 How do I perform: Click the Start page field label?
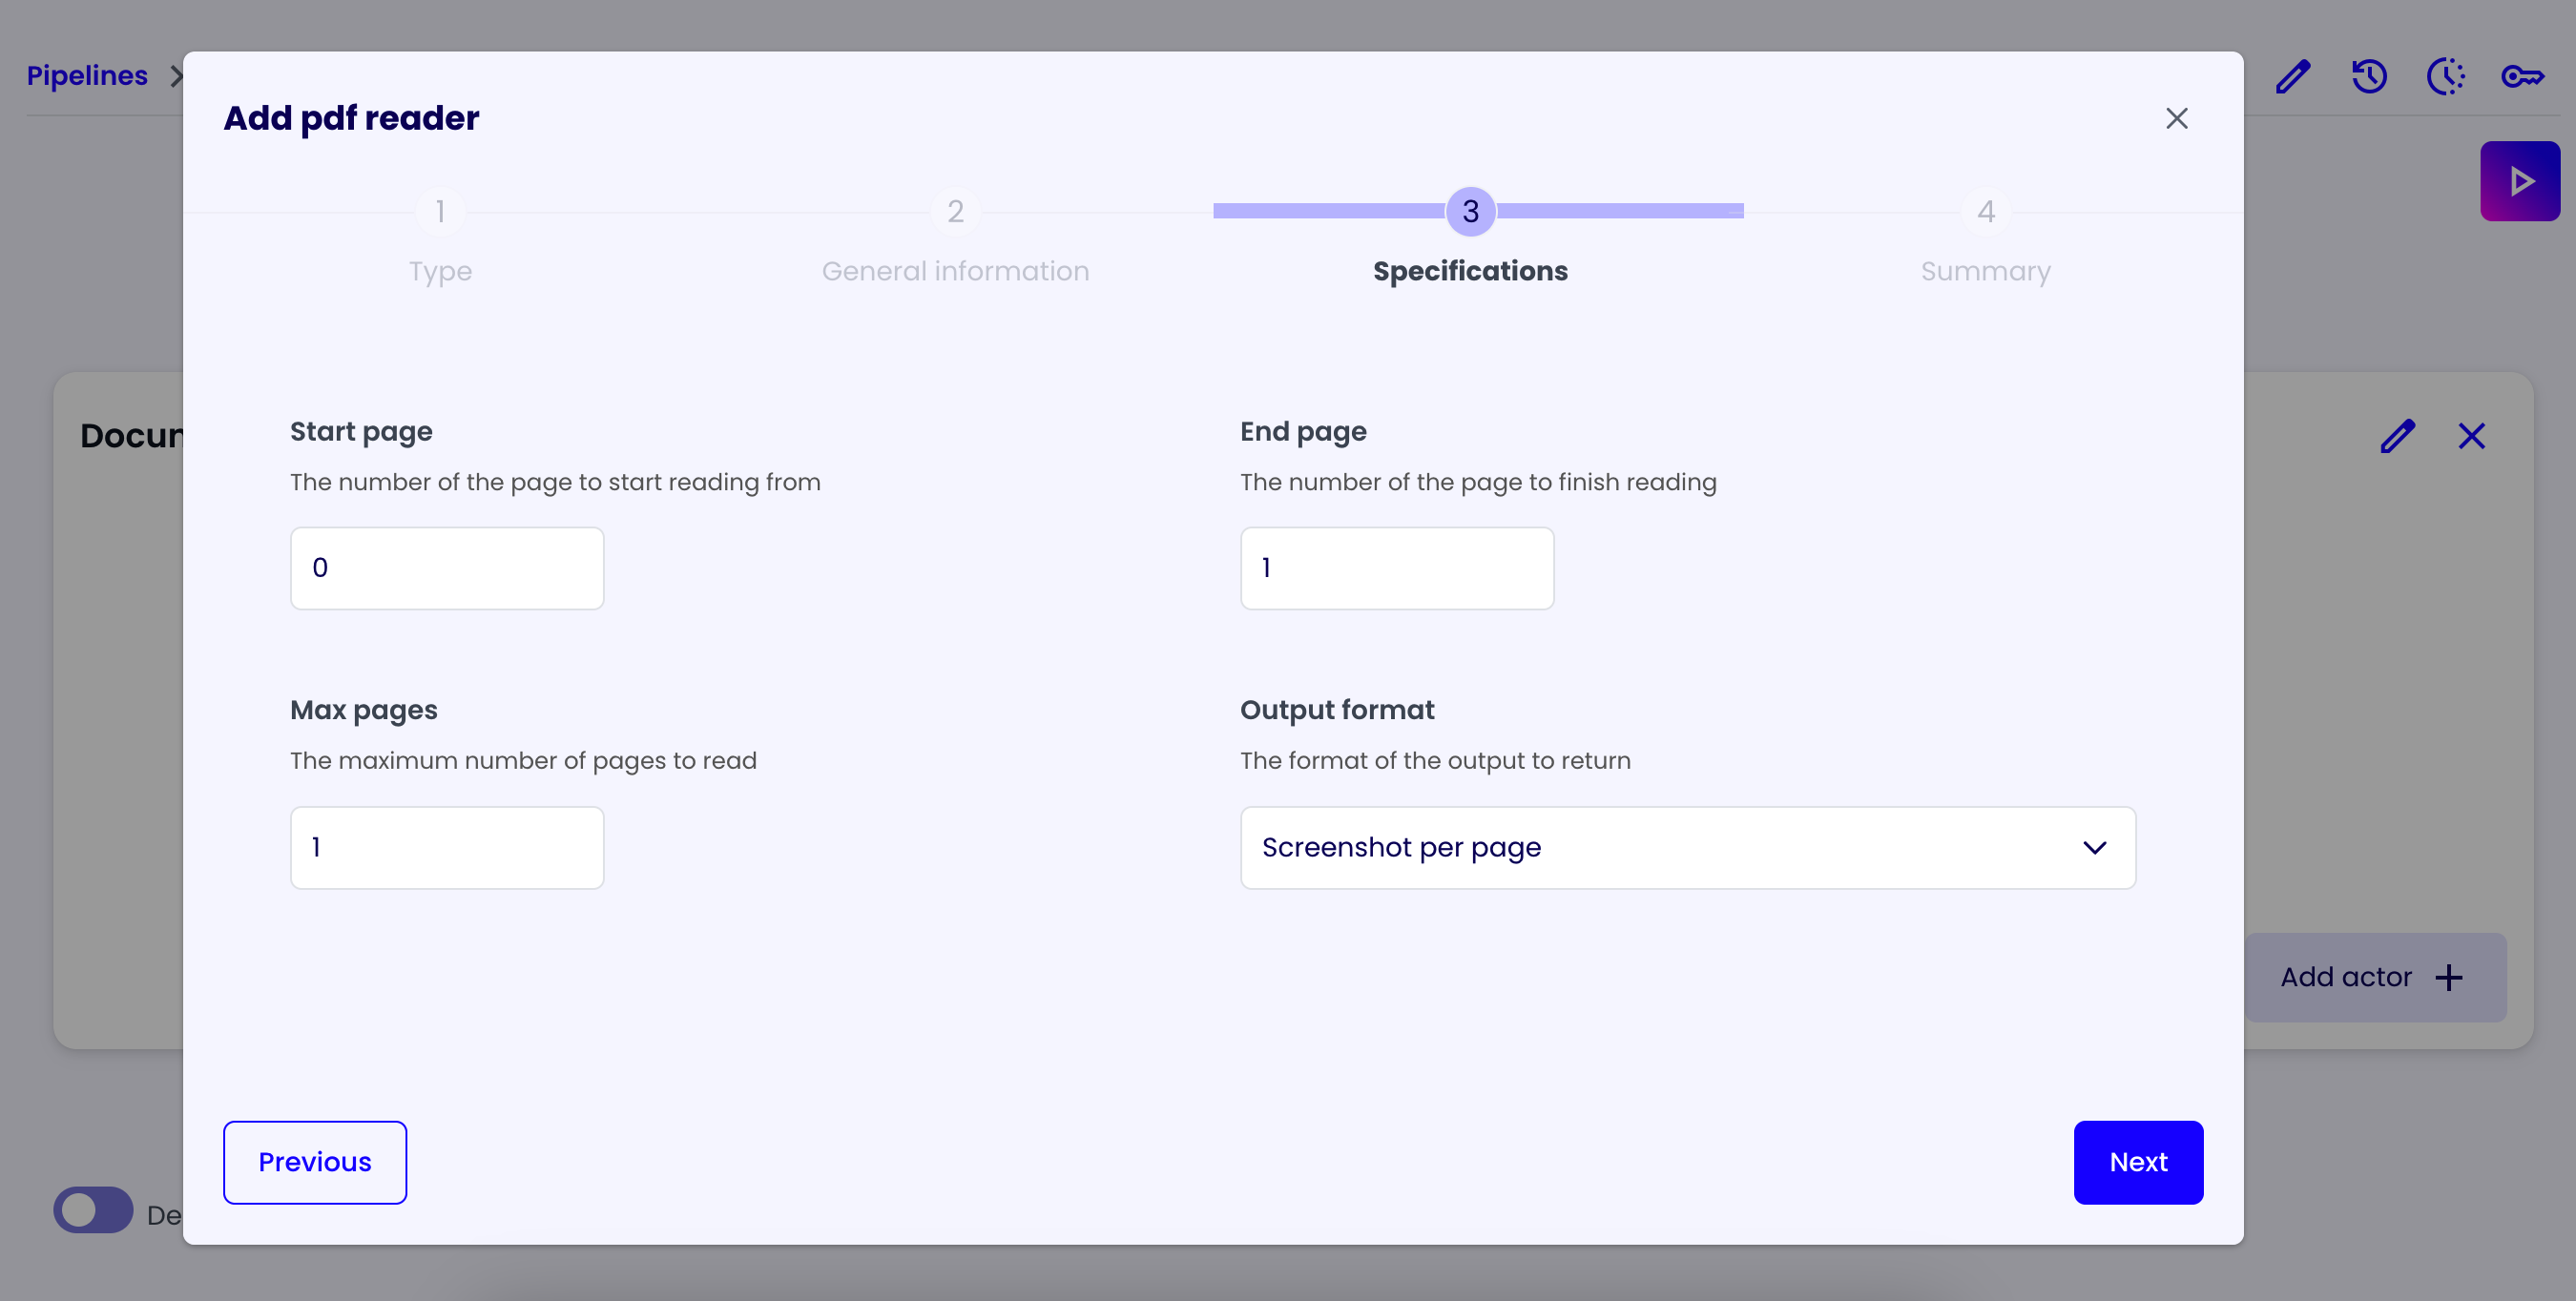click(x=361, y=432)
